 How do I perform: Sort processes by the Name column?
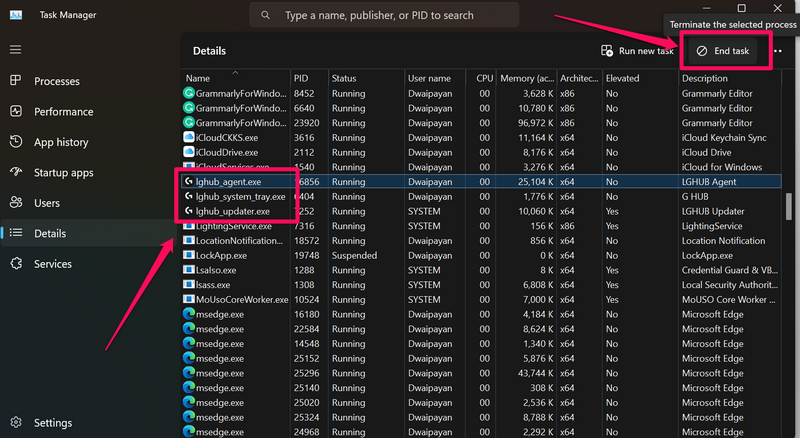[198, 78]
